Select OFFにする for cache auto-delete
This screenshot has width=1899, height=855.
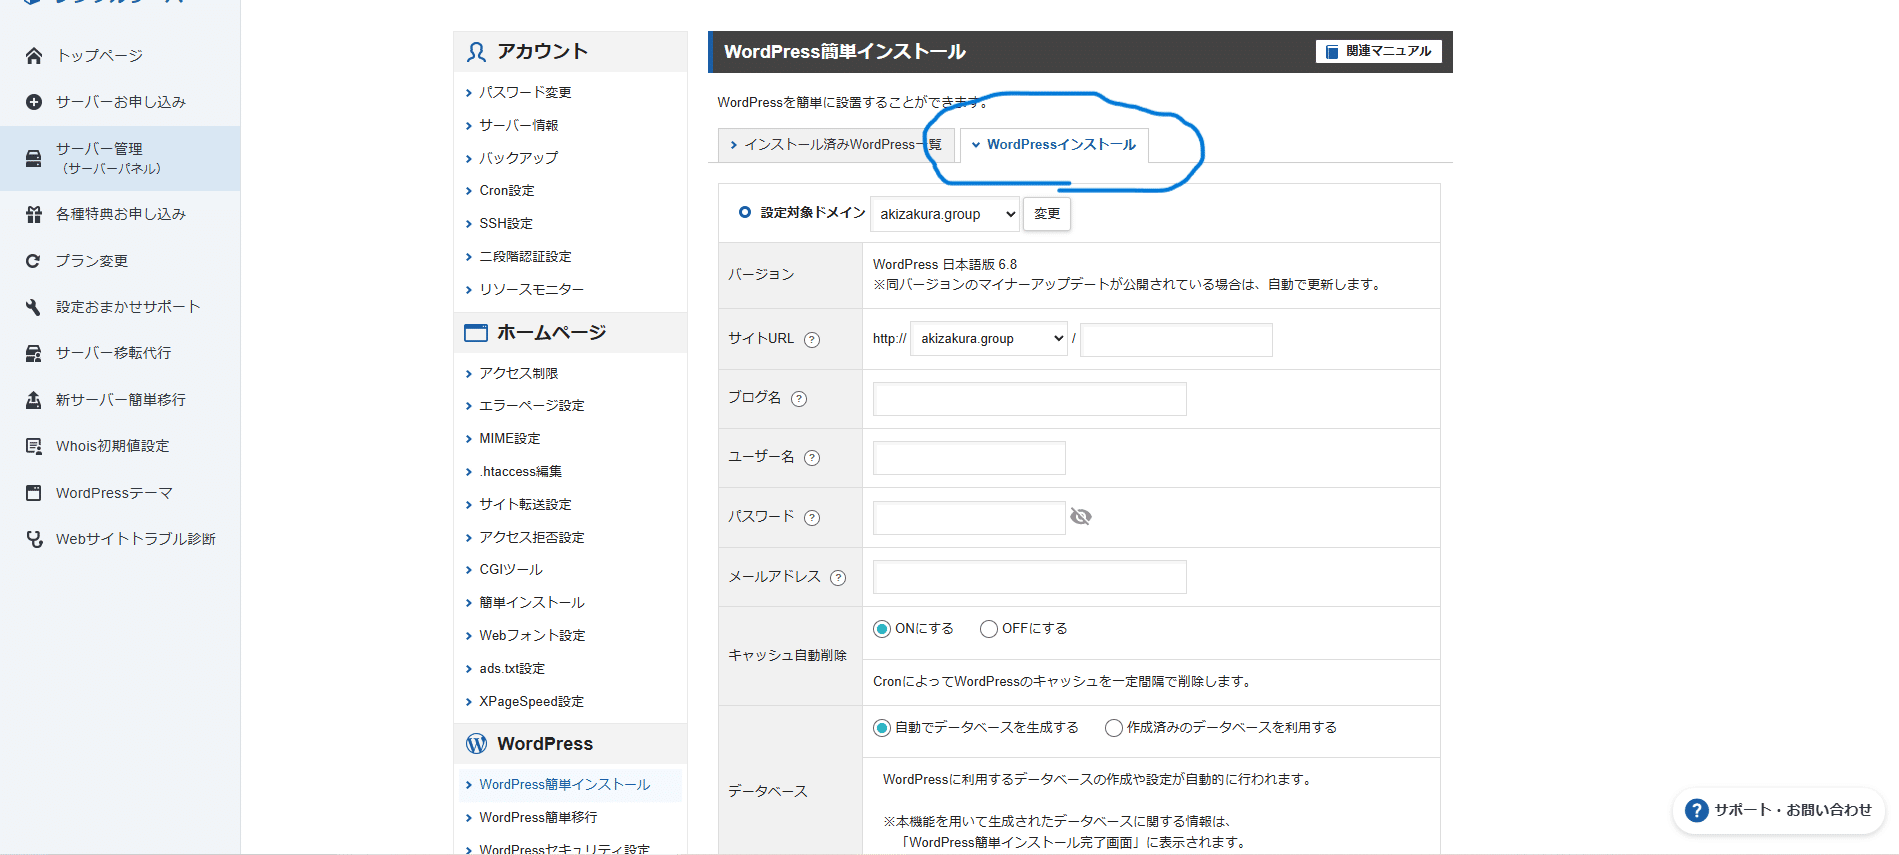click(x=989, y=629)
